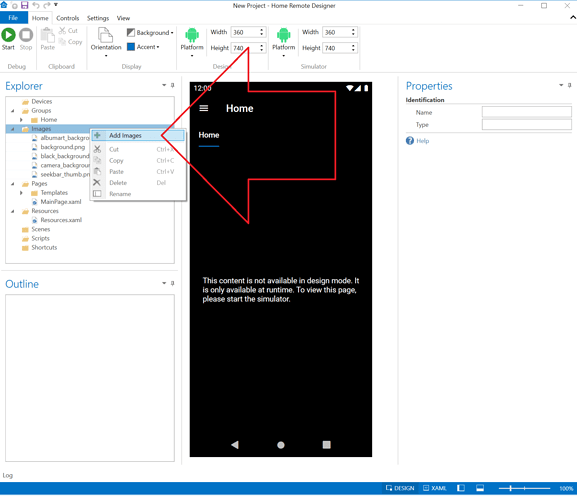Collapse the Pages folder in tree

(13, 184)
